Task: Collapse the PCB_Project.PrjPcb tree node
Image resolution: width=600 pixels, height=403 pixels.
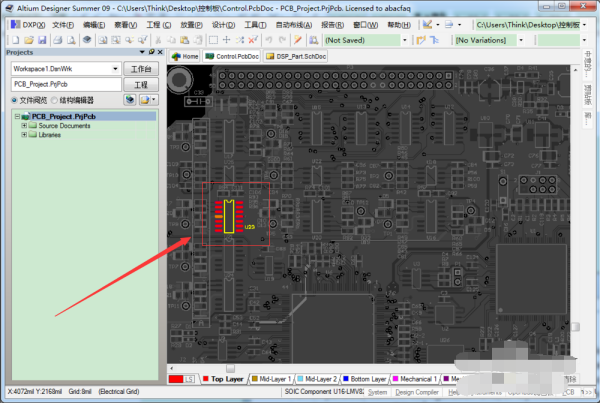Action: [x=17, y=116]
